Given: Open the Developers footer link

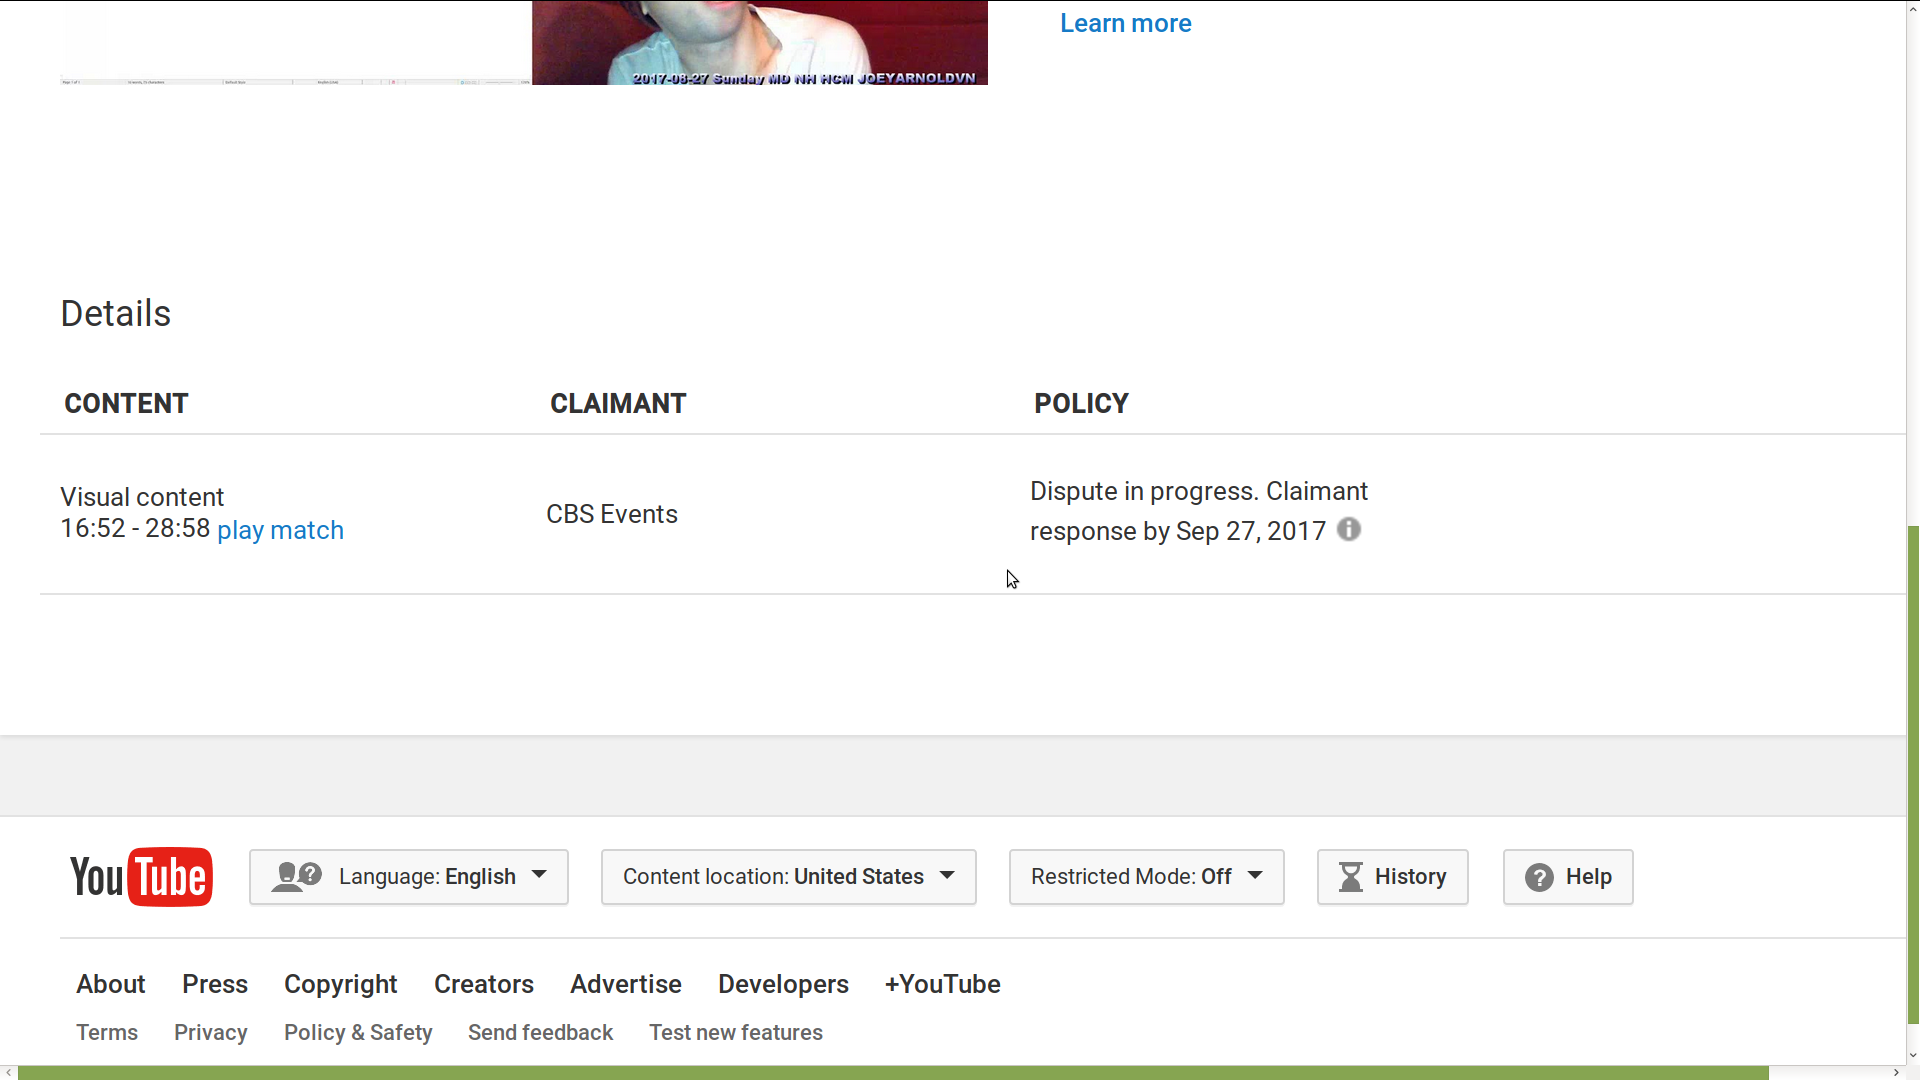Looking at the screenshot, I should 783,984.
